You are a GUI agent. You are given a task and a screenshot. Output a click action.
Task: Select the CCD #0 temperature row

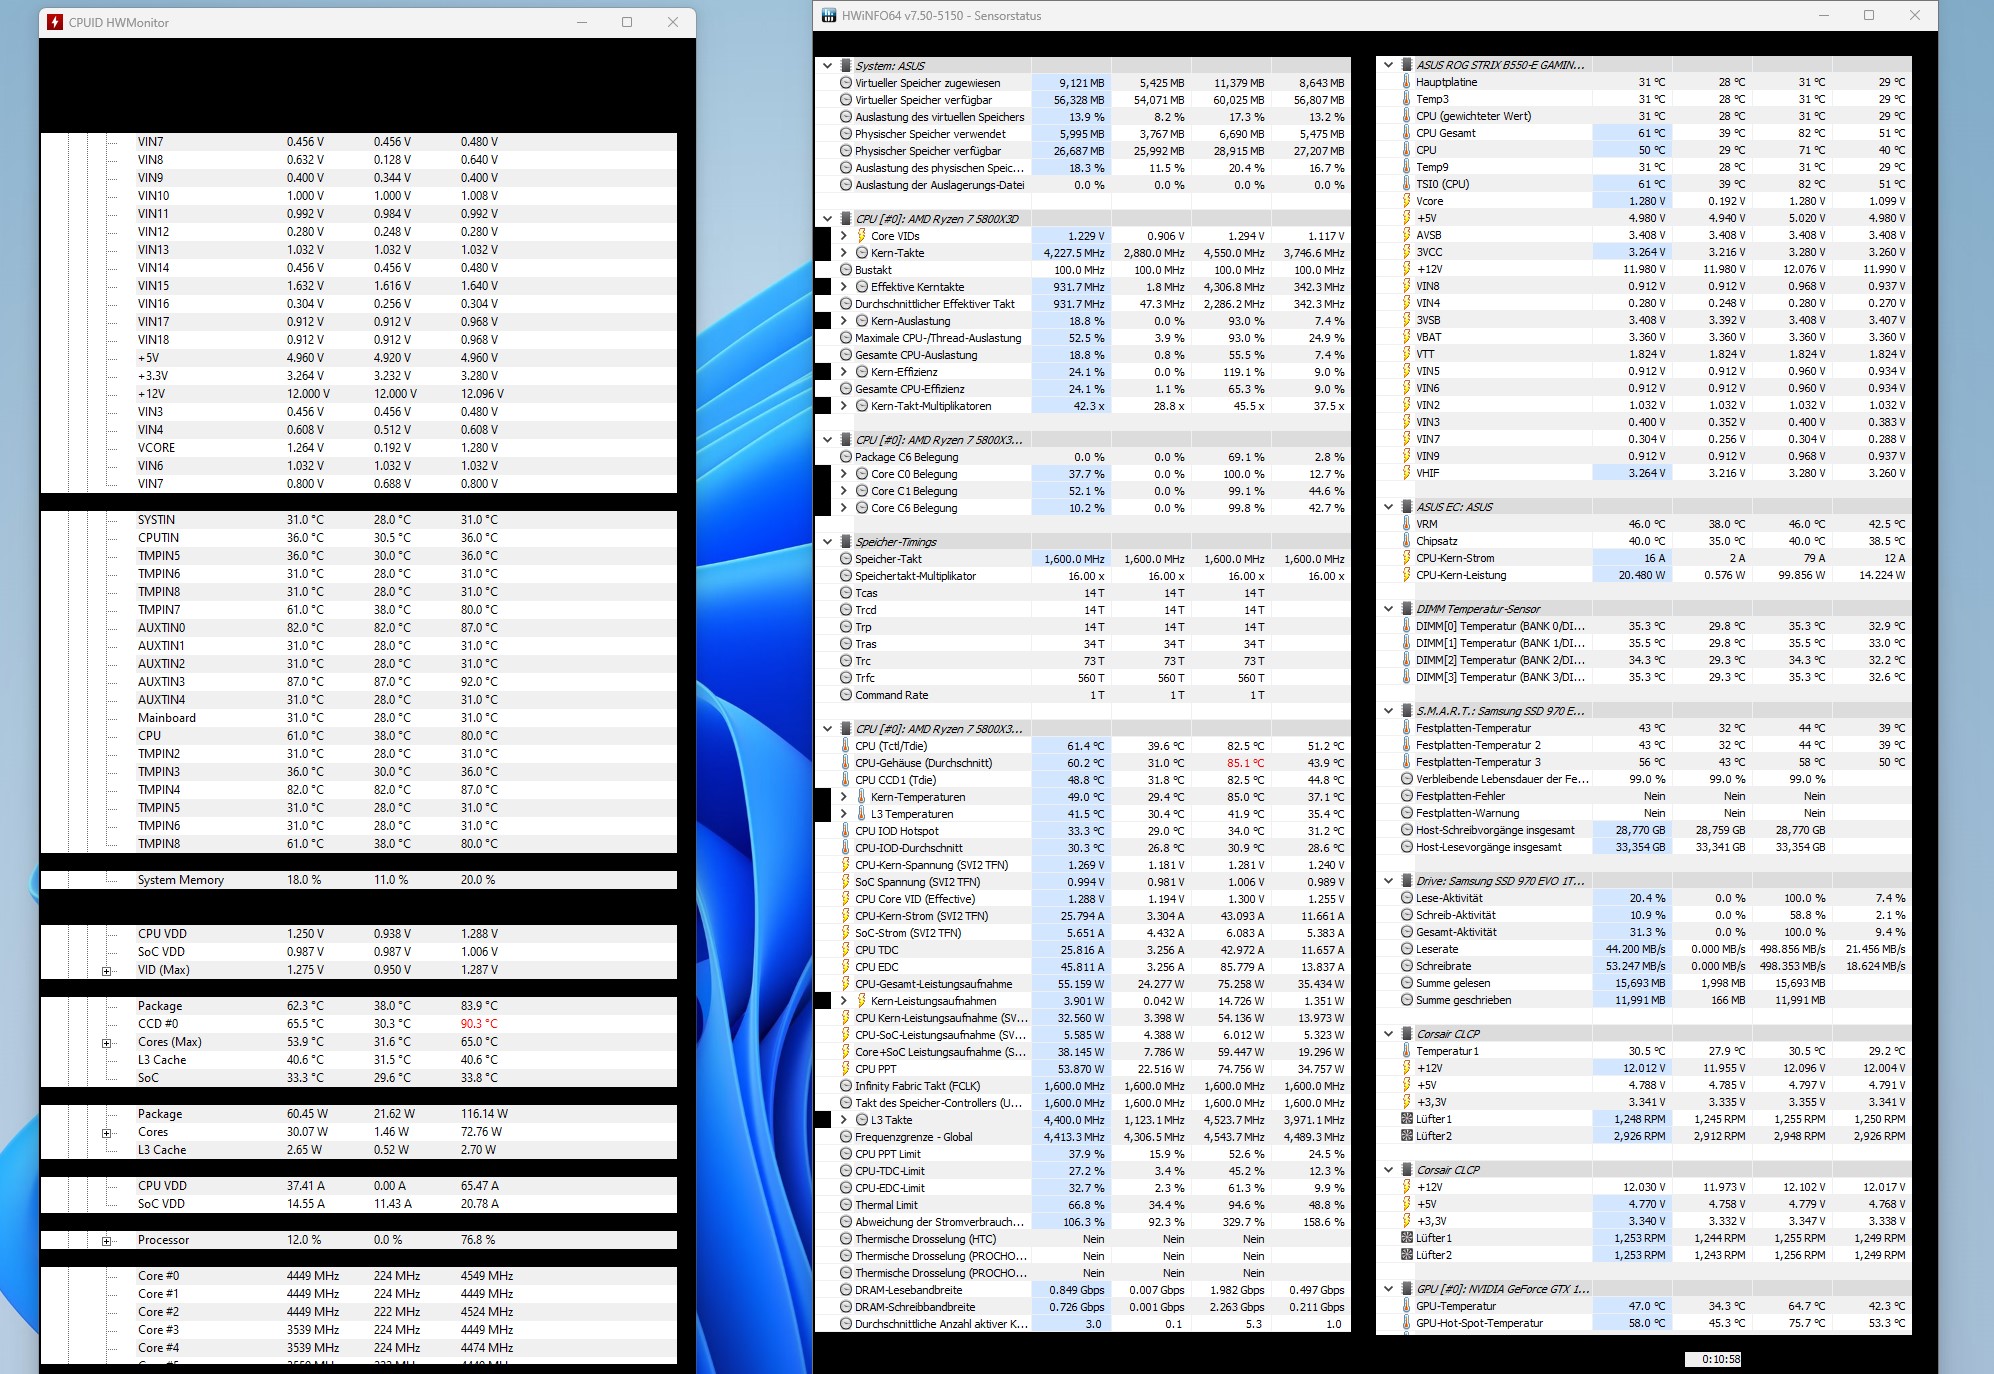click(x=158, y=1024)
